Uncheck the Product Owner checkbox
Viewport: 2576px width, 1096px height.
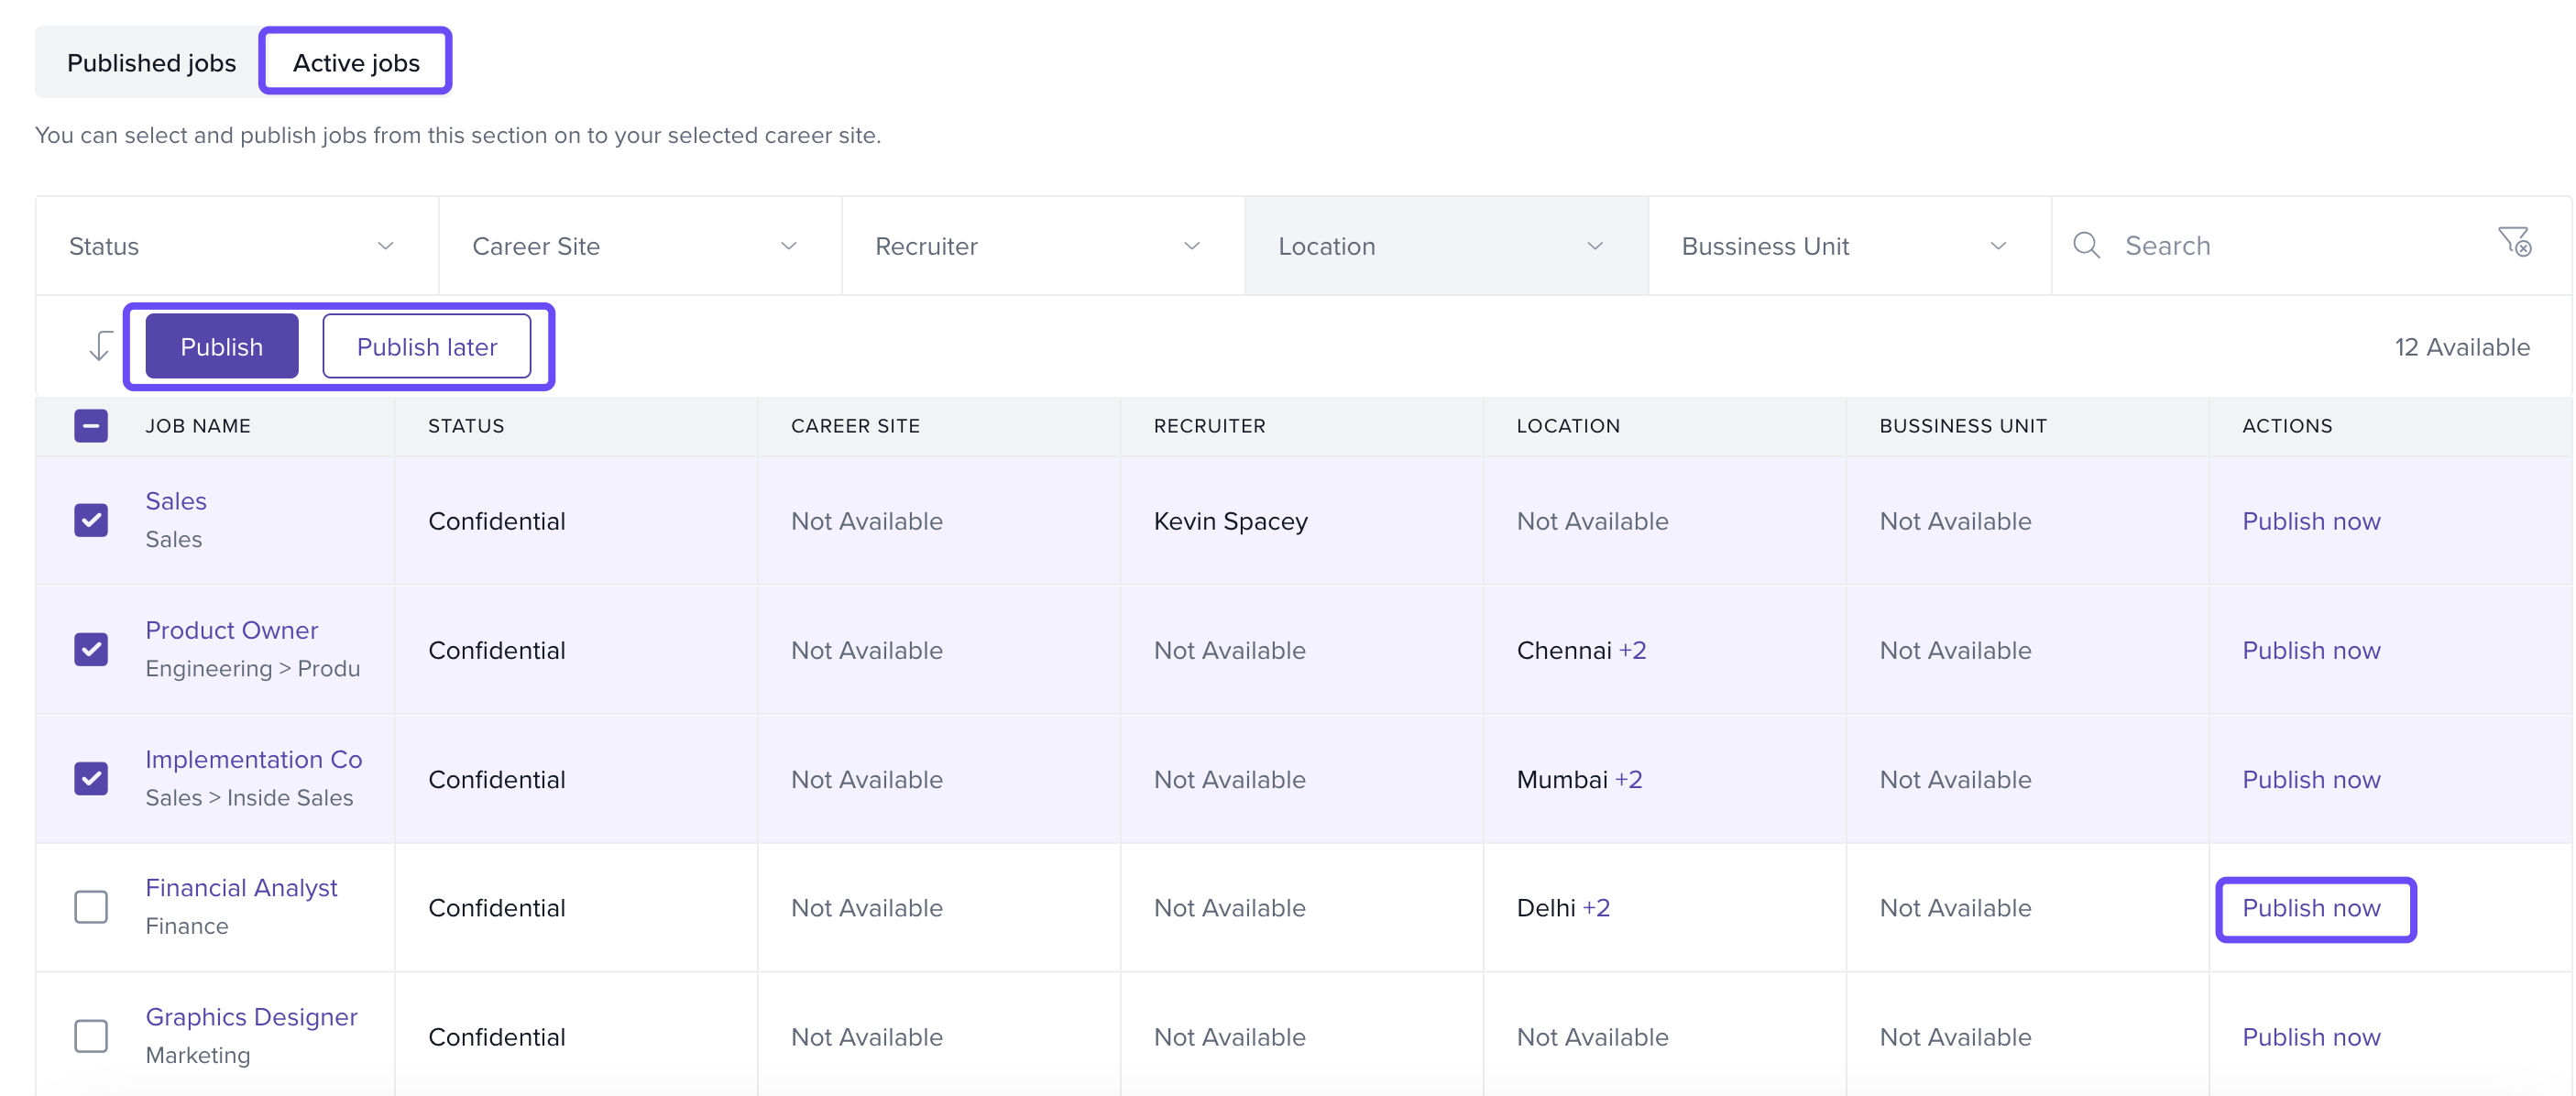[x=91, y=649]
